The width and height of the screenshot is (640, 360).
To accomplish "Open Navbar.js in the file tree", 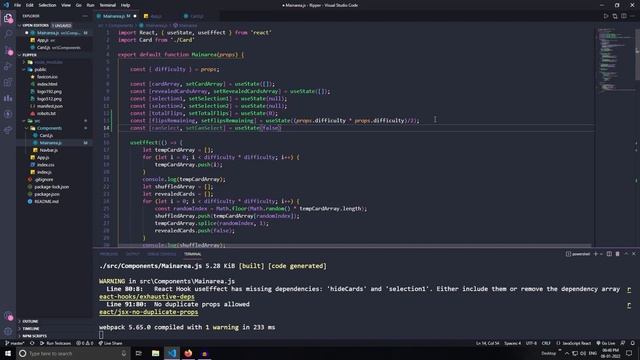I will [49, 150].
